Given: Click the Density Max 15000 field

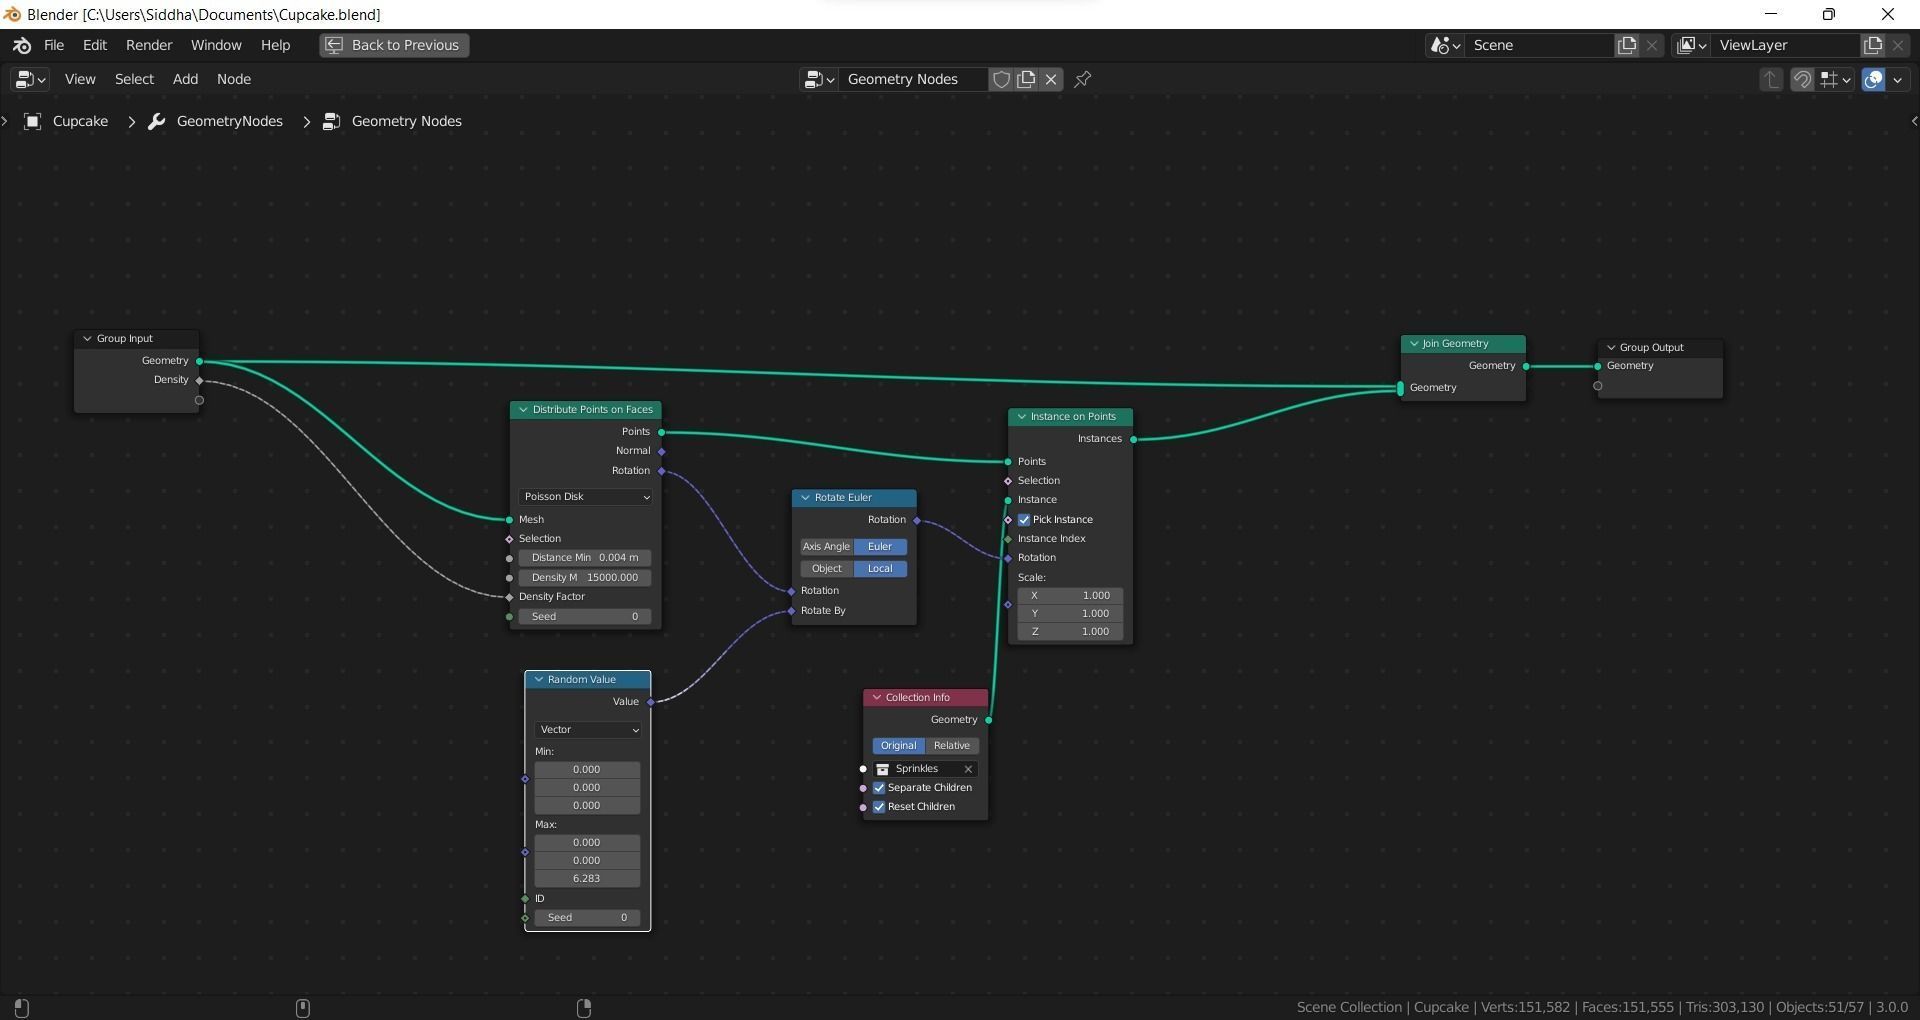Looking at the screenshot, I should click(585, 578).
